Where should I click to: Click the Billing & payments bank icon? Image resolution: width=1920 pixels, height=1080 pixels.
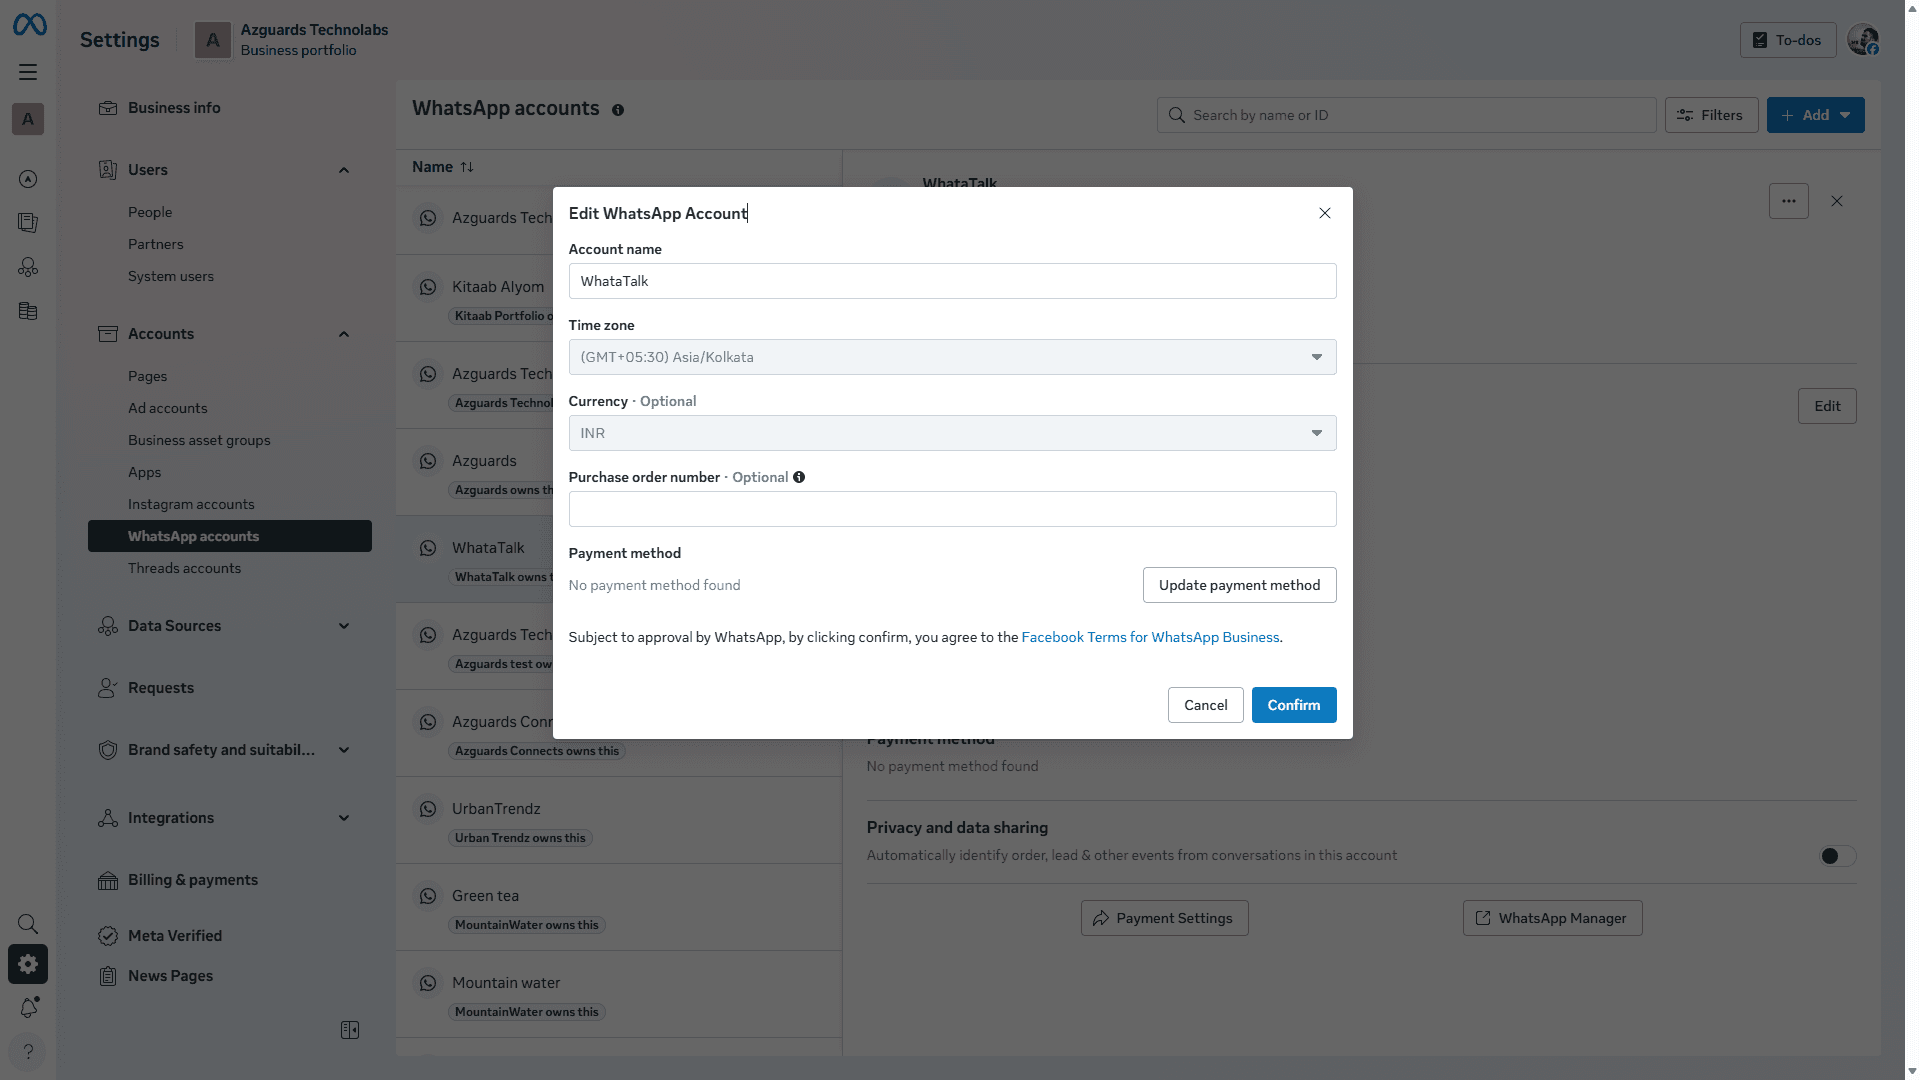pyautogui.click(x=108, y=880)
